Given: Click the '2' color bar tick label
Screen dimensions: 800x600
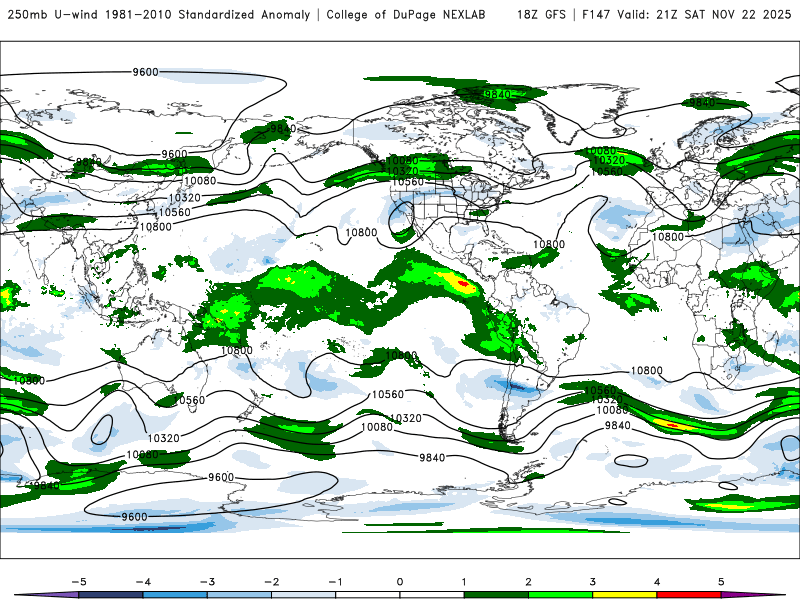Looking at the screenshot, I should 529,582.
